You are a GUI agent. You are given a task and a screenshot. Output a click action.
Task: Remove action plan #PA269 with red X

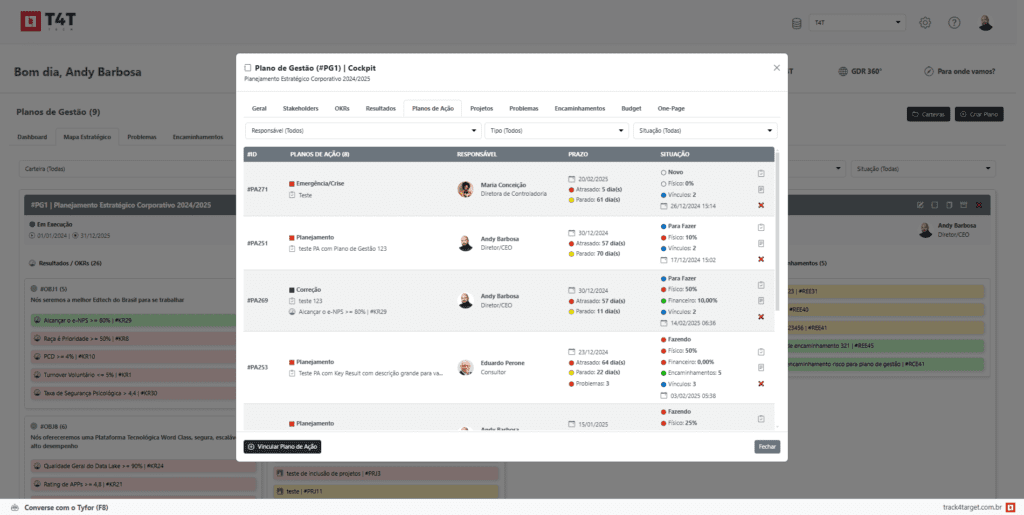[x=761, y=317]
